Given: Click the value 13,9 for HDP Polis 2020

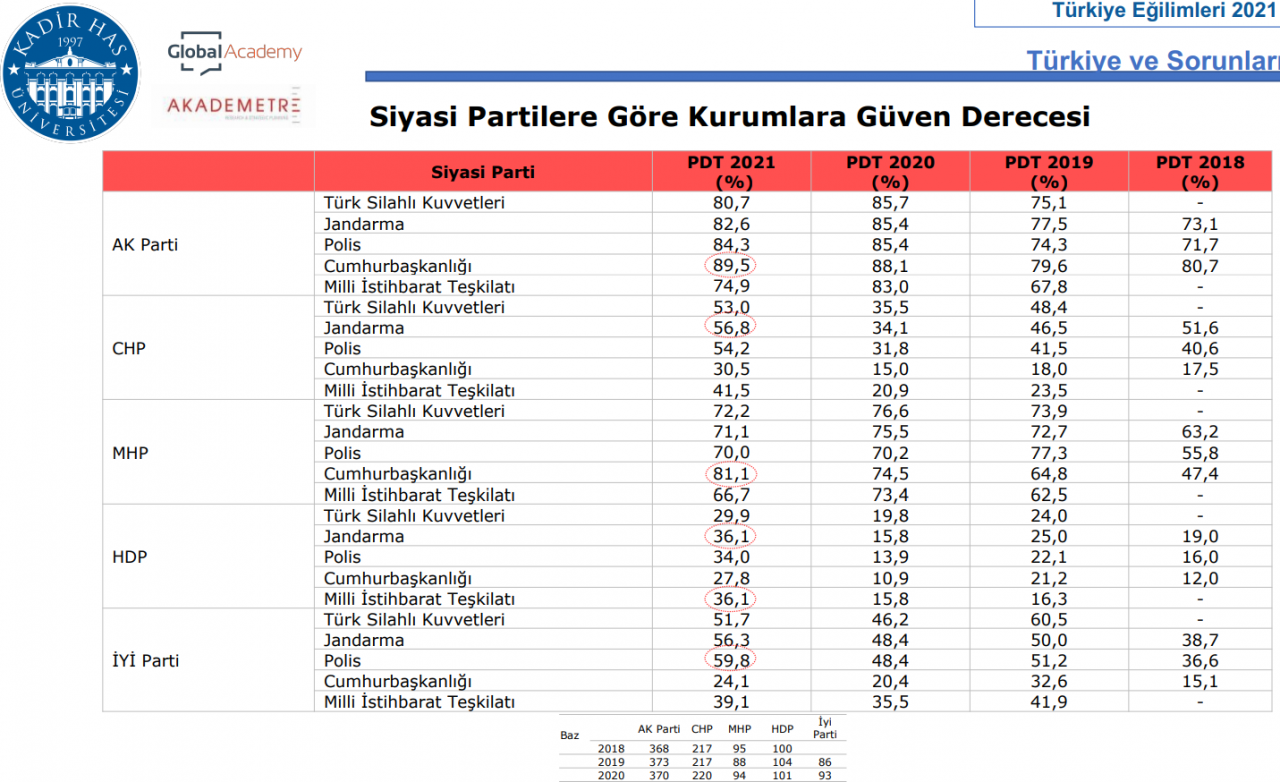Looking at the screenshot, I should [x=890, y=557].
